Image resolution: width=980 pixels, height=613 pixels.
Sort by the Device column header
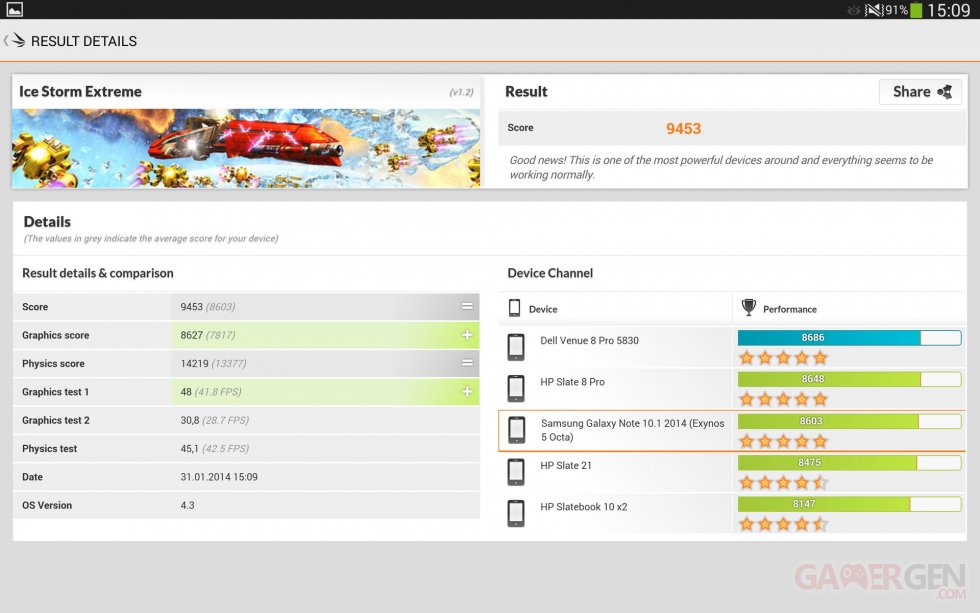click(x=543, y=309)
